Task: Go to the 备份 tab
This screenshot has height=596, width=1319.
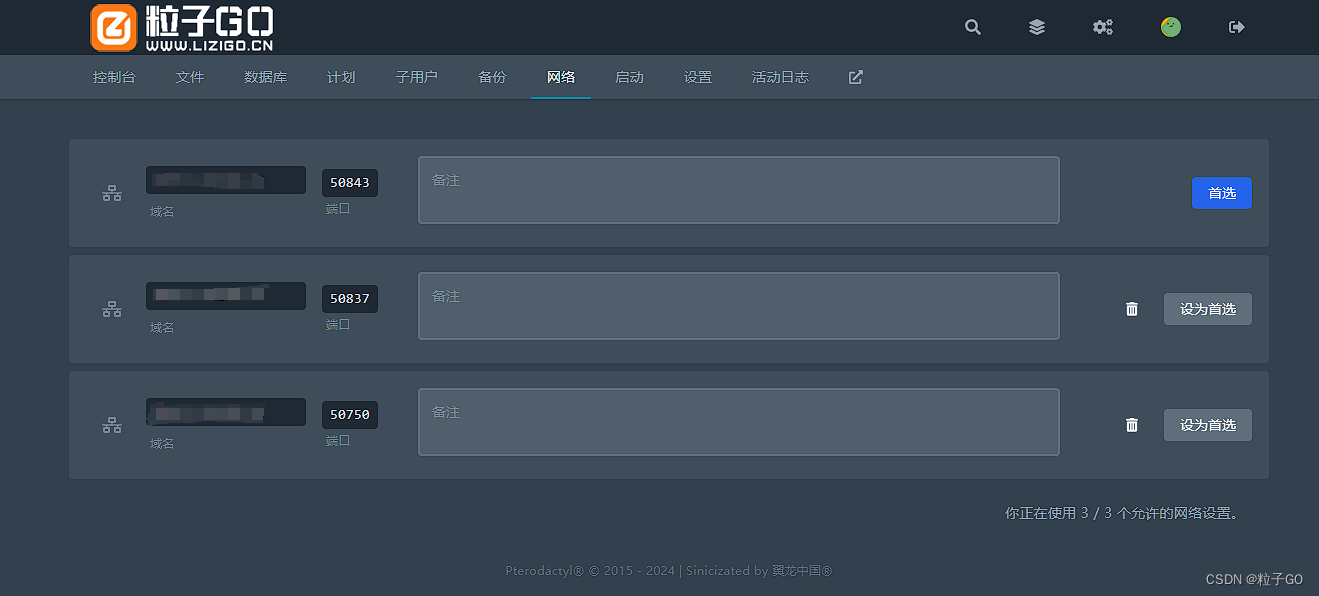Action: click(492, 77)
